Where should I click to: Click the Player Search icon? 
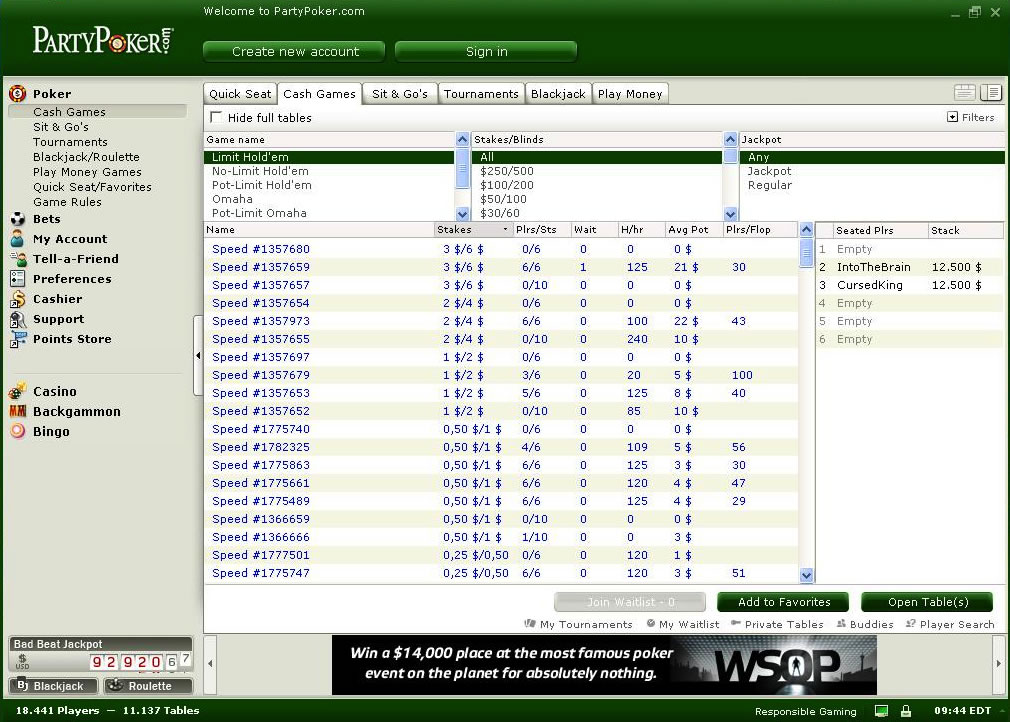click(911, 623)
